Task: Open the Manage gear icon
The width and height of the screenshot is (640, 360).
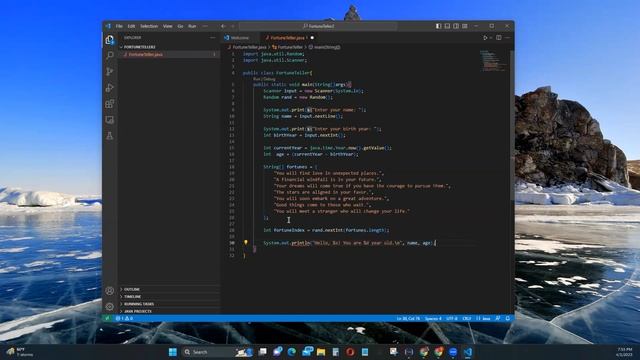Action: tap(109, 307)
